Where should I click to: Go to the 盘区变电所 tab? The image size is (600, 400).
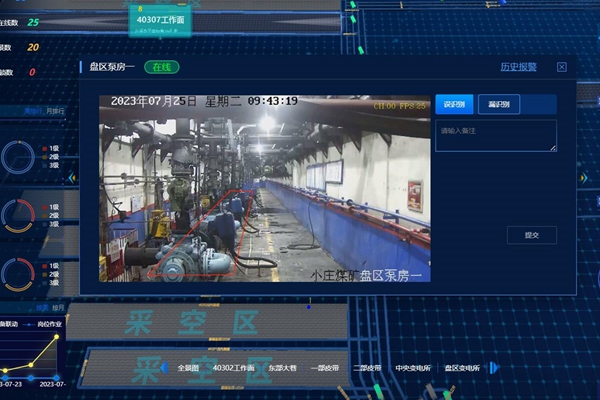462,368
